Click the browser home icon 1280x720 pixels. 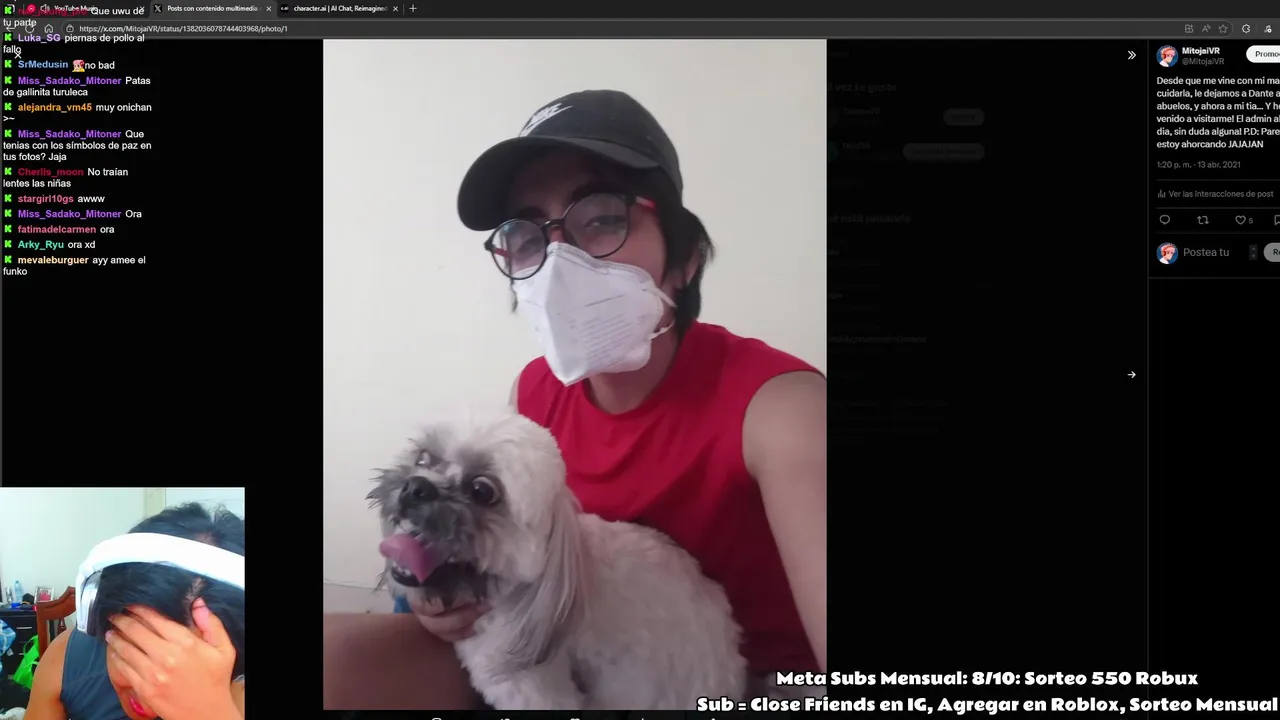tap(48, 29)
